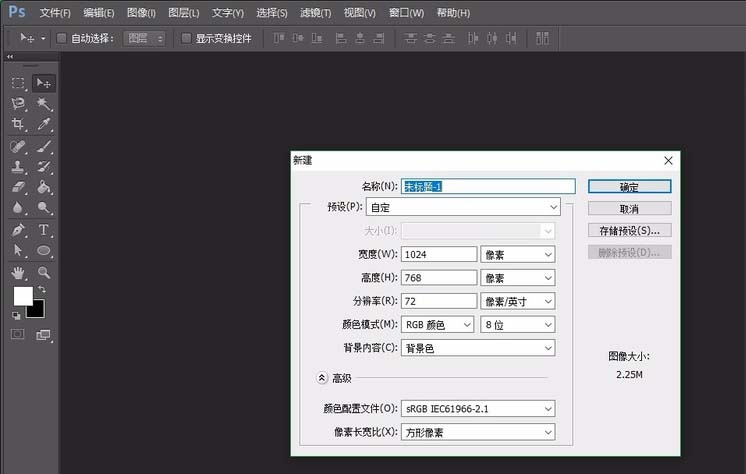746x474 pixels.
Task: Click the Auto-Align Layers icon in options bar
Action: (542, 38)
